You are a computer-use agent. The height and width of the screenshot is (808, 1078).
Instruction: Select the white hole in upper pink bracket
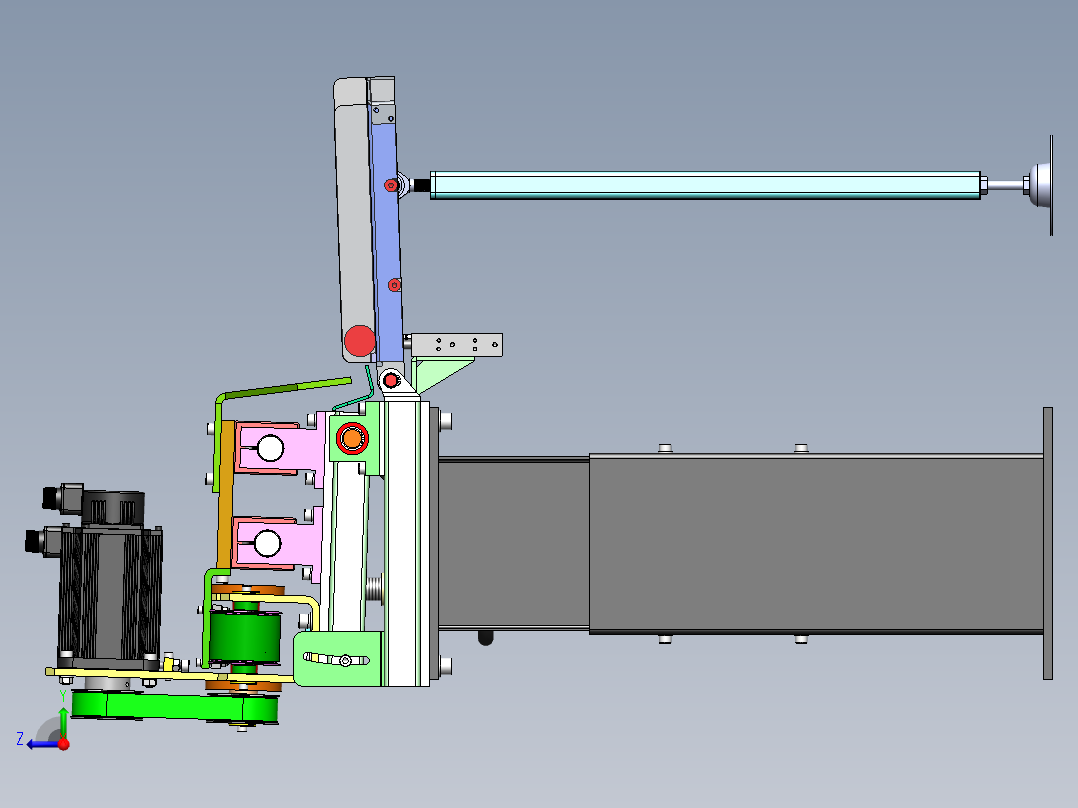(270, 448)
